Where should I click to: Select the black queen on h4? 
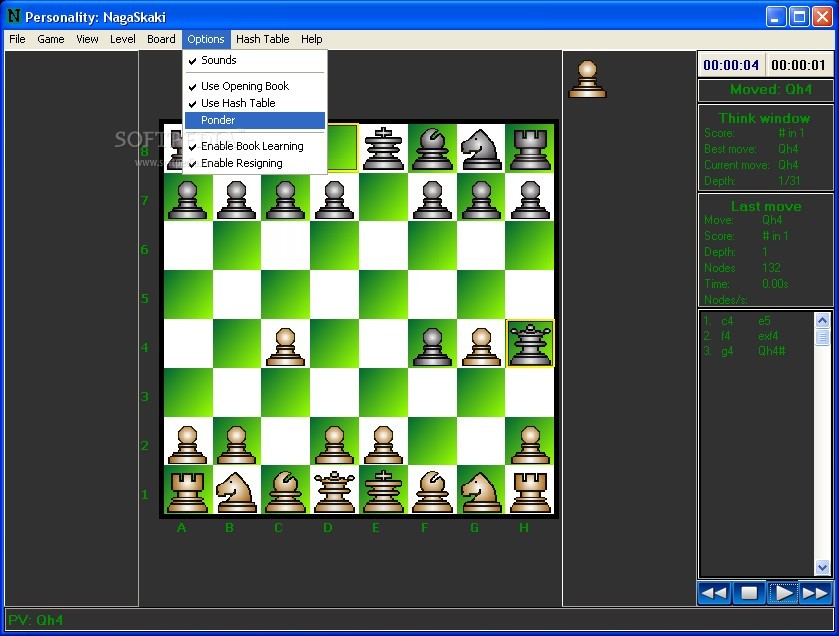coord(530,343)
